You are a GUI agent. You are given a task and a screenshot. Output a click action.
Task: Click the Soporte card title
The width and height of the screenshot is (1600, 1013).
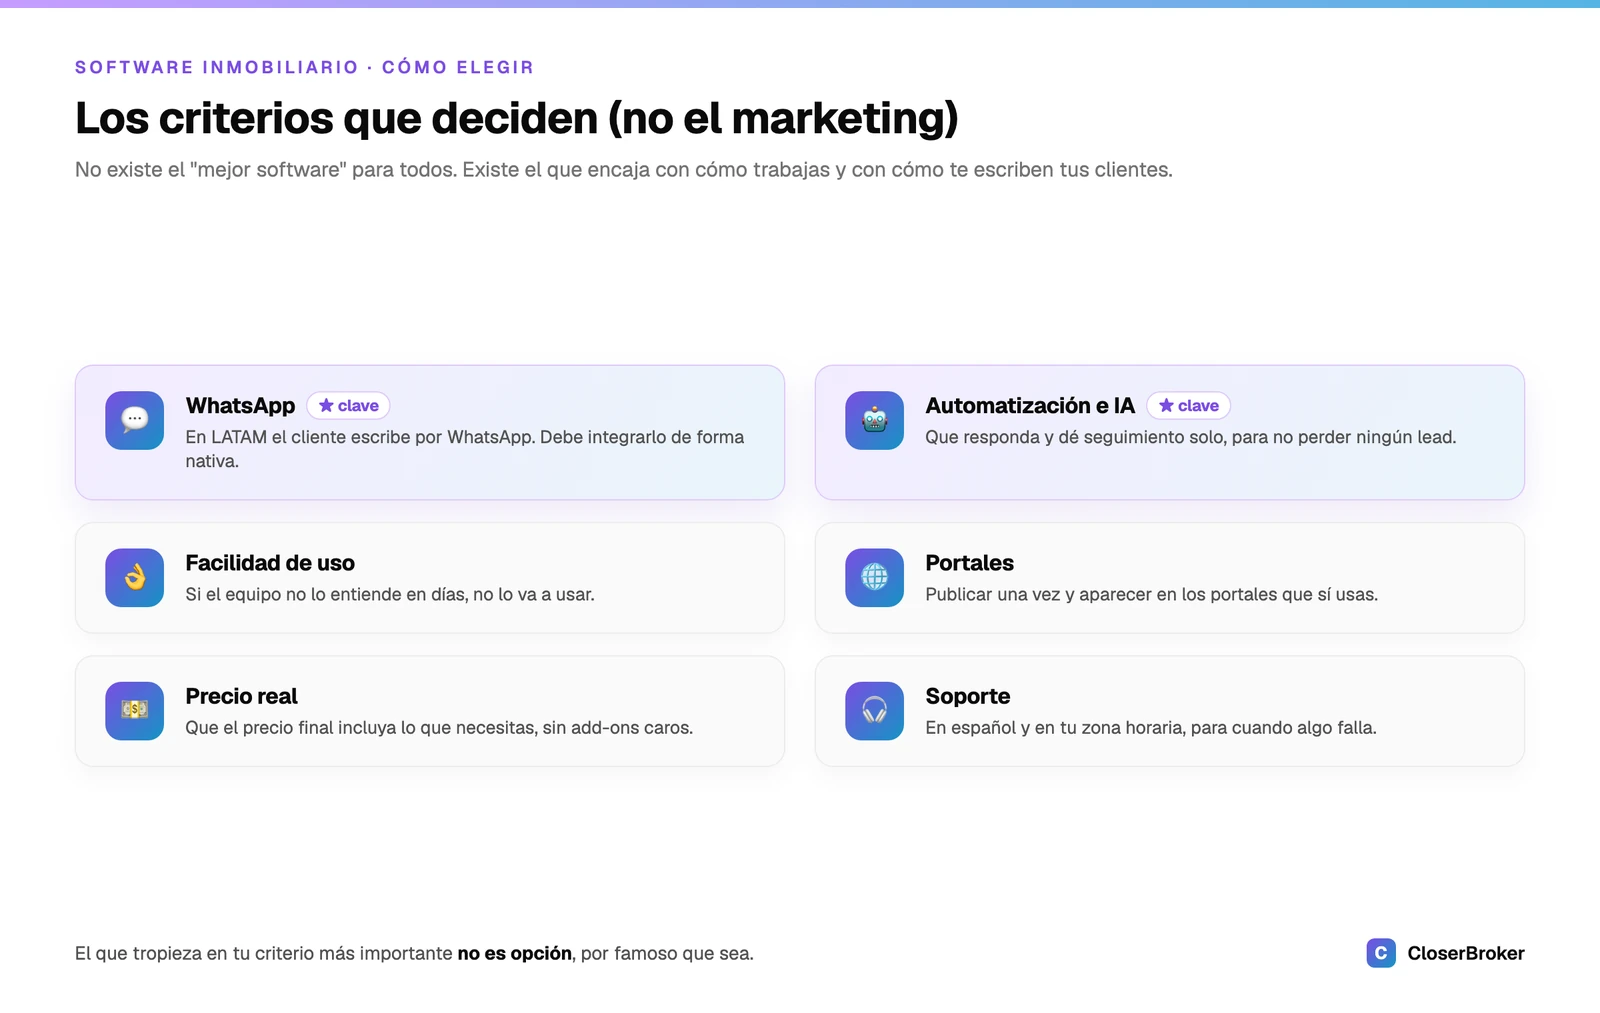968,696
